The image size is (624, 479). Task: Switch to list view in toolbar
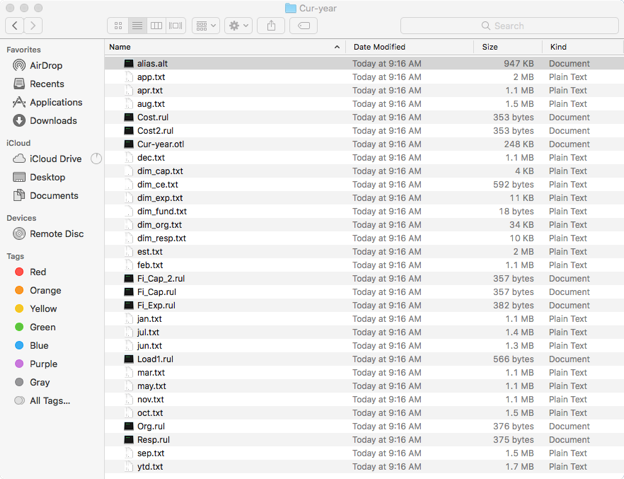coord(137,26)
